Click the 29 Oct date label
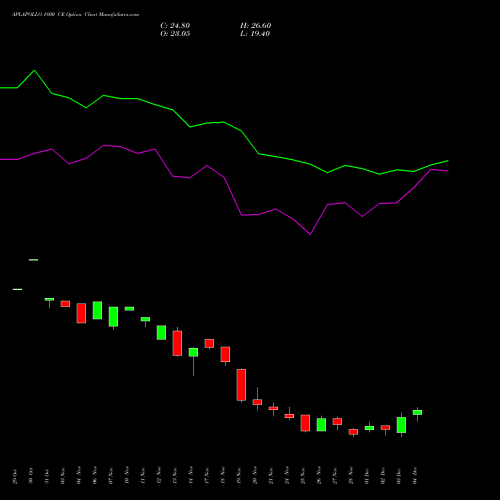 click(x=15, y=476)
